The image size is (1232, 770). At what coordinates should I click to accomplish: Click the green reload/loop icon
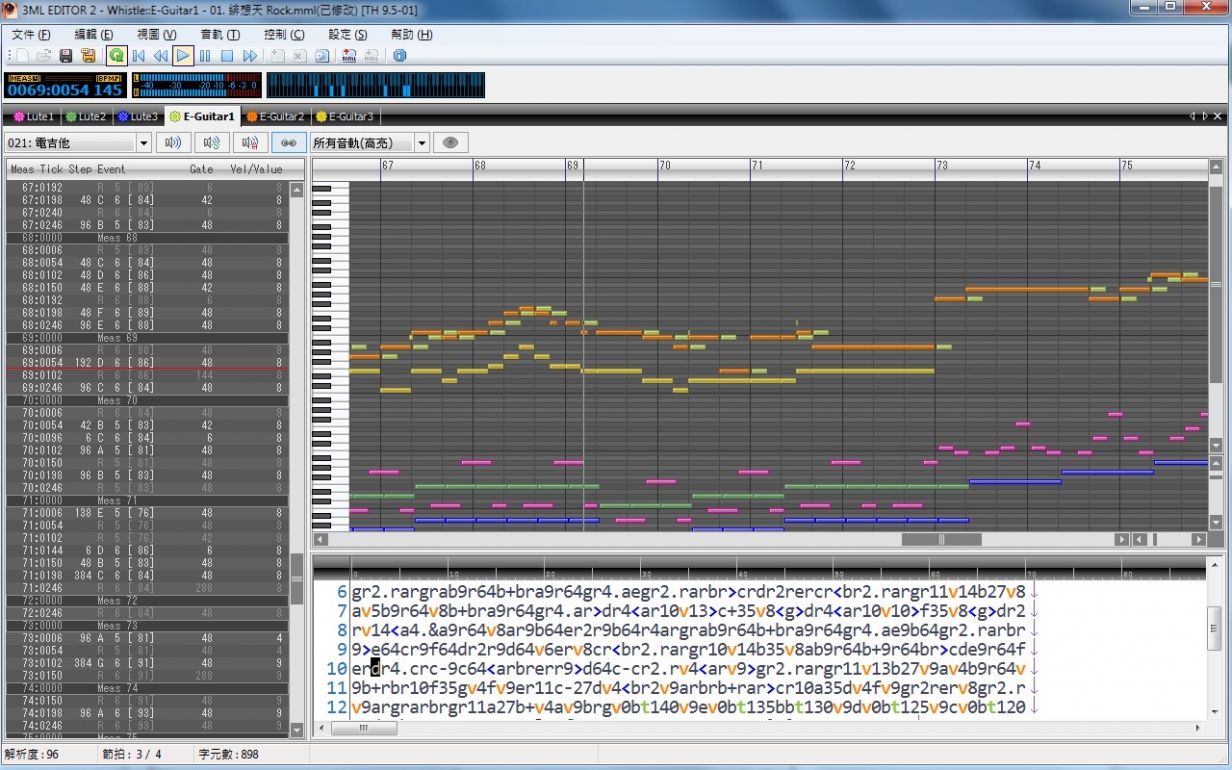tap(116, 56)
